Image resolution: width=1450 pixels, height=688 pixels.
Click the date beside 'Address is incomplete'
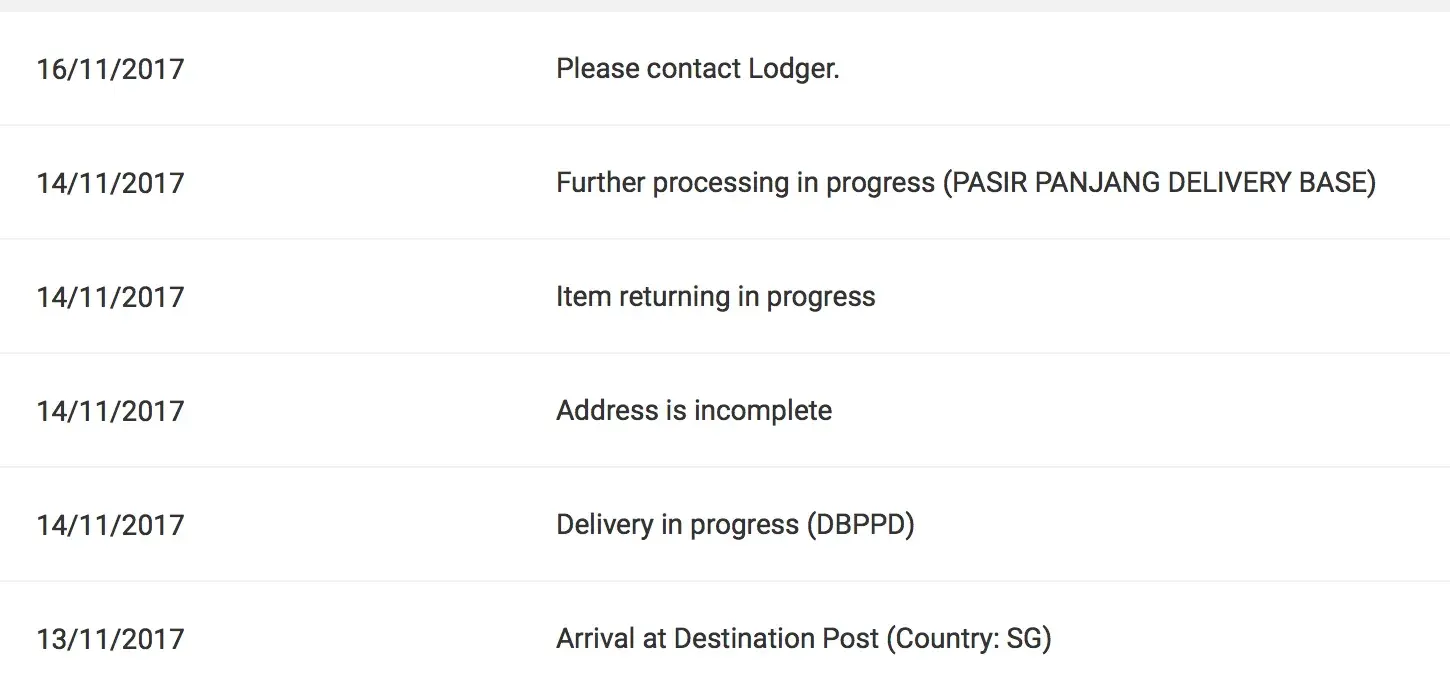110,411
